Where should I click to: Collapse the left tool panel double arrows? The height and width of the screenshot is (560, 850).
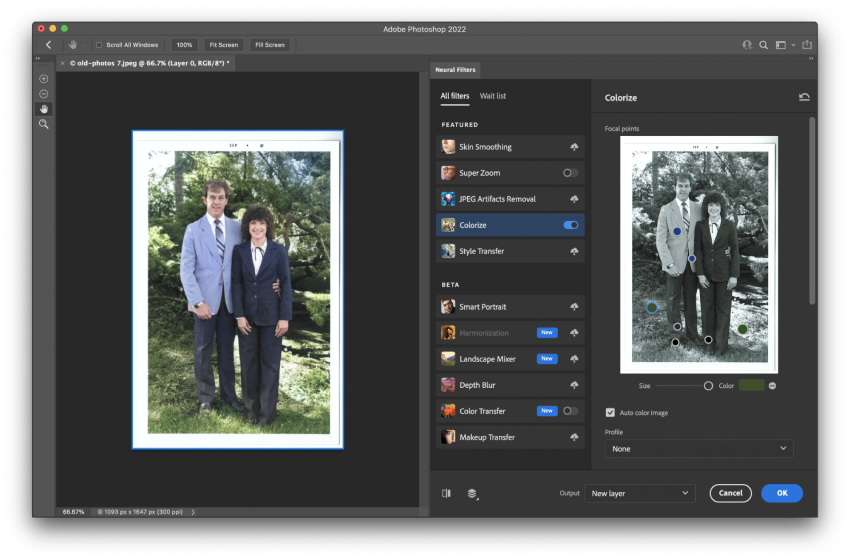[38, 58]
